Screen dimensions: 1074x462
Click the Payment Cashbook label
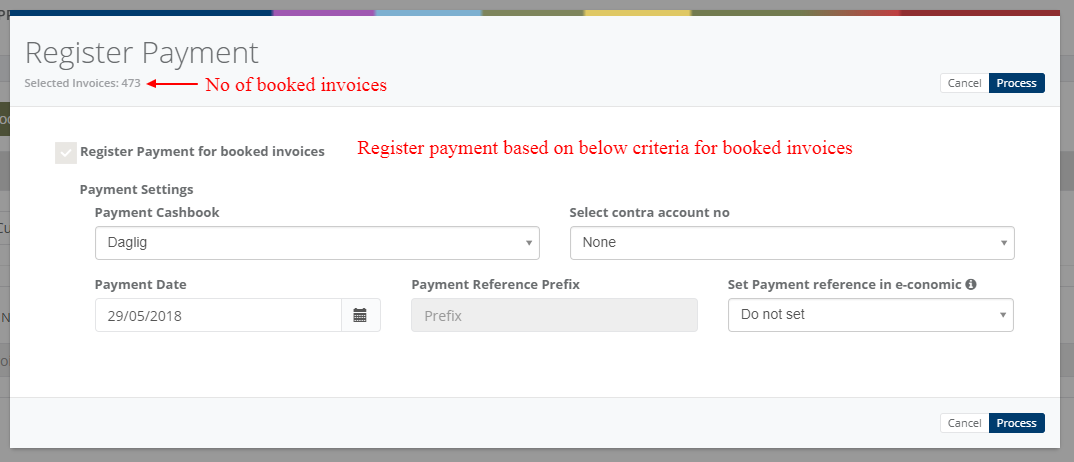157,213
